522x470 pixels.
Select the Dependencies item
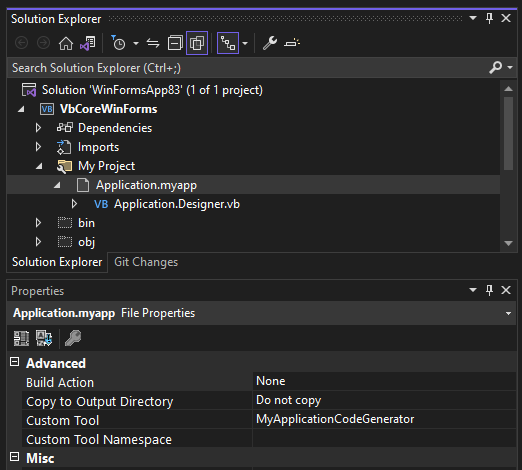coord(115,128)
